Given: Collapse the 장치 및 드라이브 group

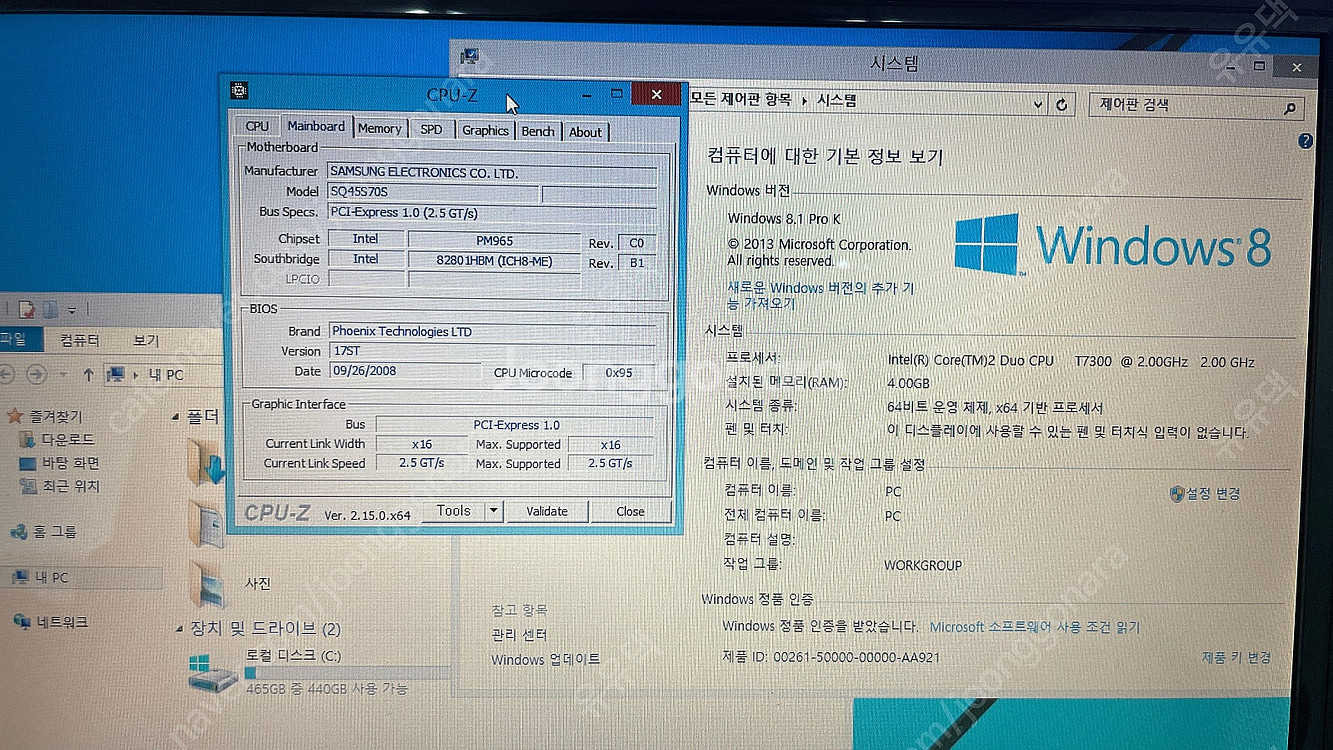Looking at the screenshot, I should point(178,629).
